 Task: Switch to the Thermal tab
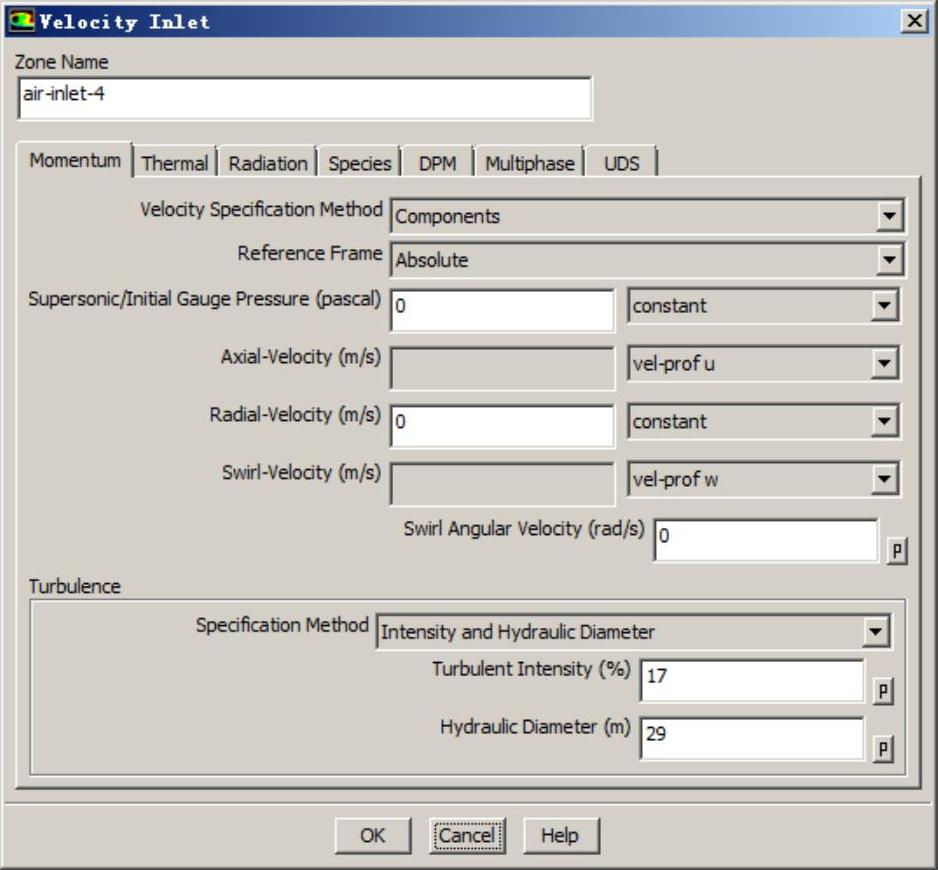point(175,163)
